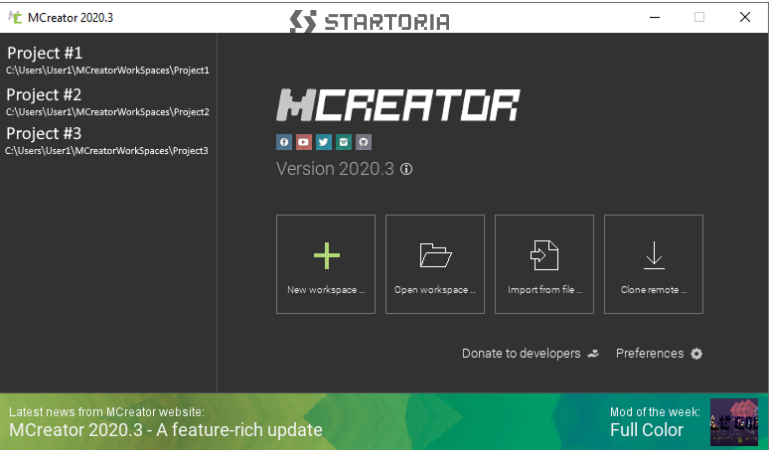Click the MCreator app icon in title bar
This screenshot has width=769, height=450.
tap(15, 18)
